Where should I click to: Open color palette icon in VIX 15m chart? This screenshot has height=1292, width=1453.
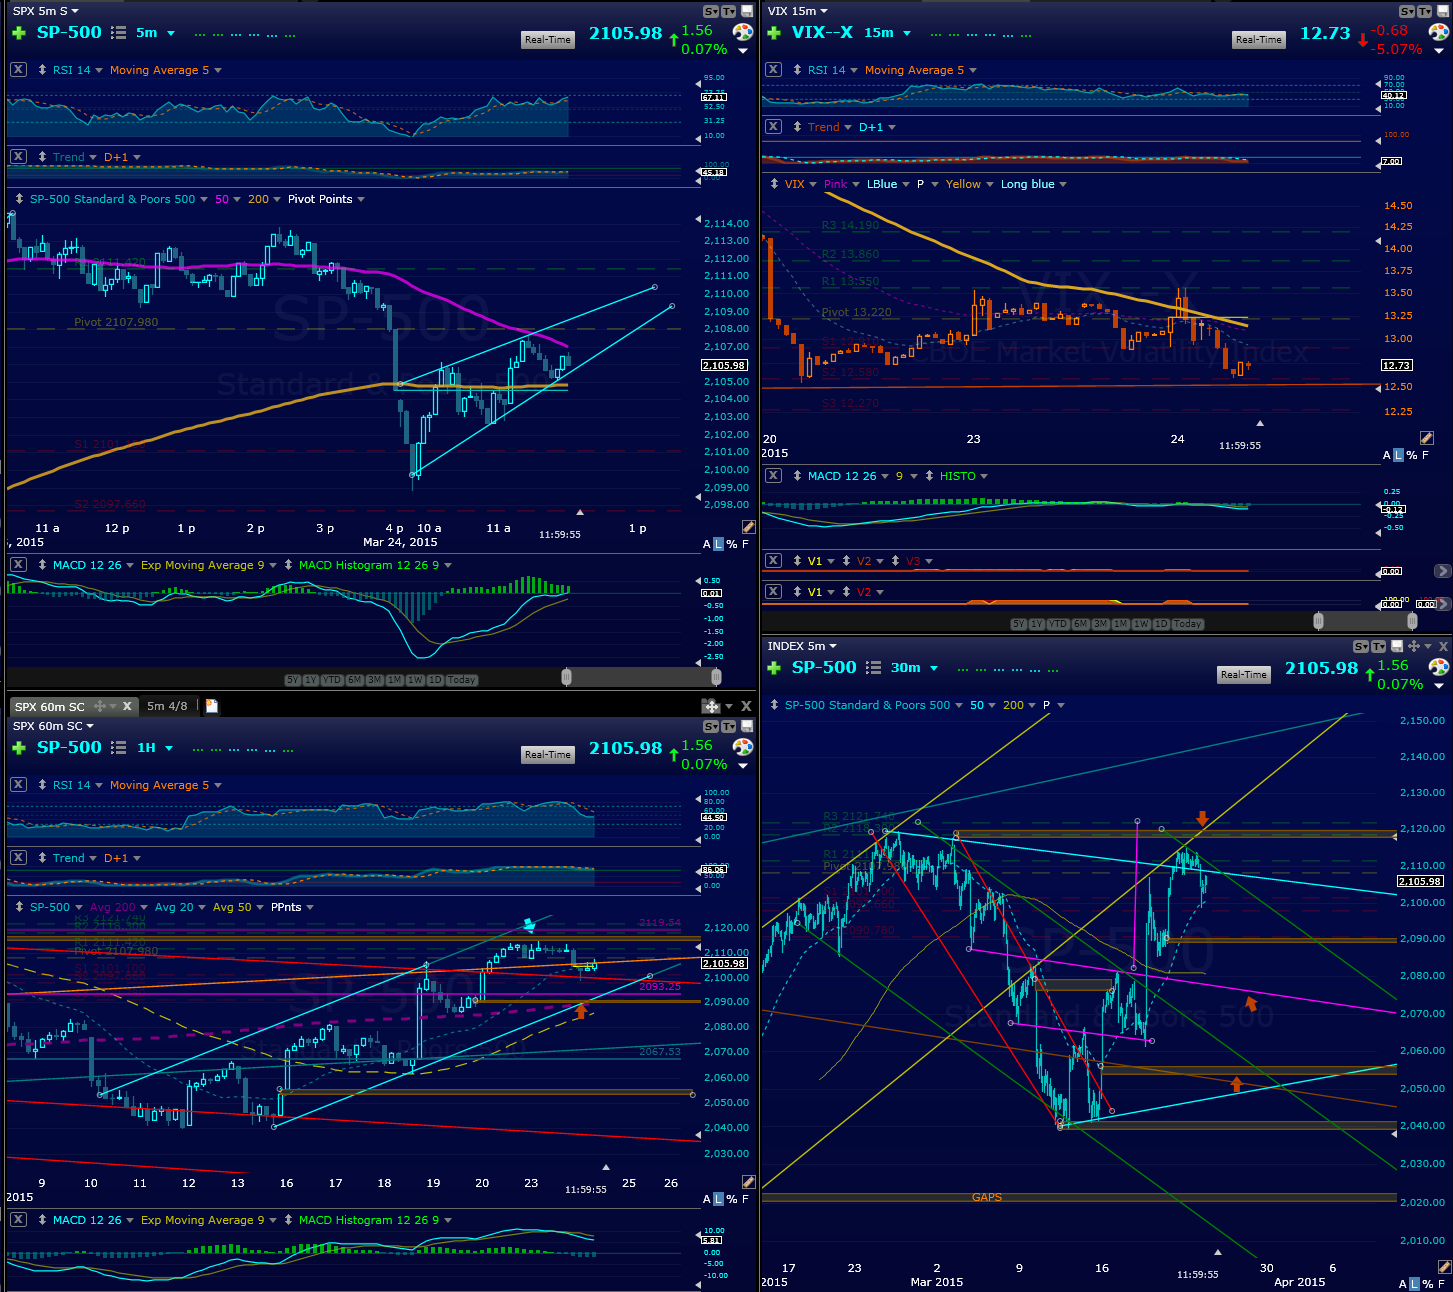(x=1439, y=32)
